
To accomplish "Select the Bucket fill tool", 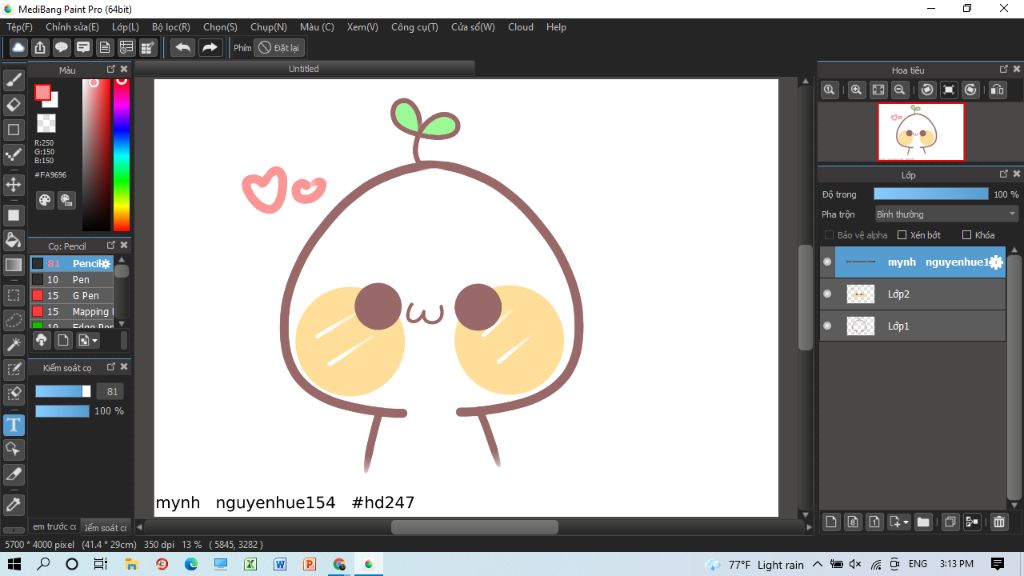I will (x=14, y=240).
